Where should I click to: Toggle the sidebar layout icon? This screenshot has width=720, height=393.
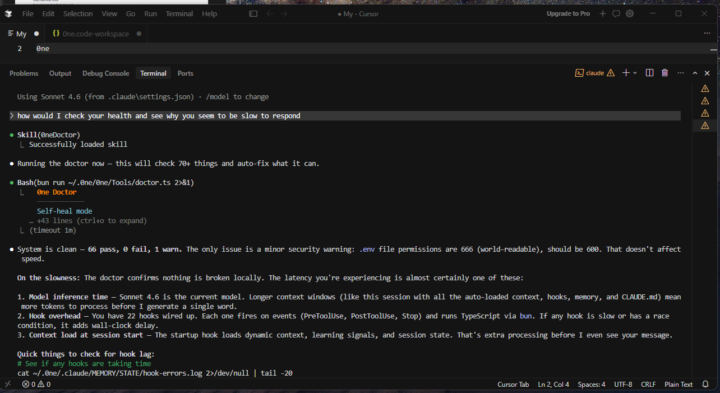[253, 14]
